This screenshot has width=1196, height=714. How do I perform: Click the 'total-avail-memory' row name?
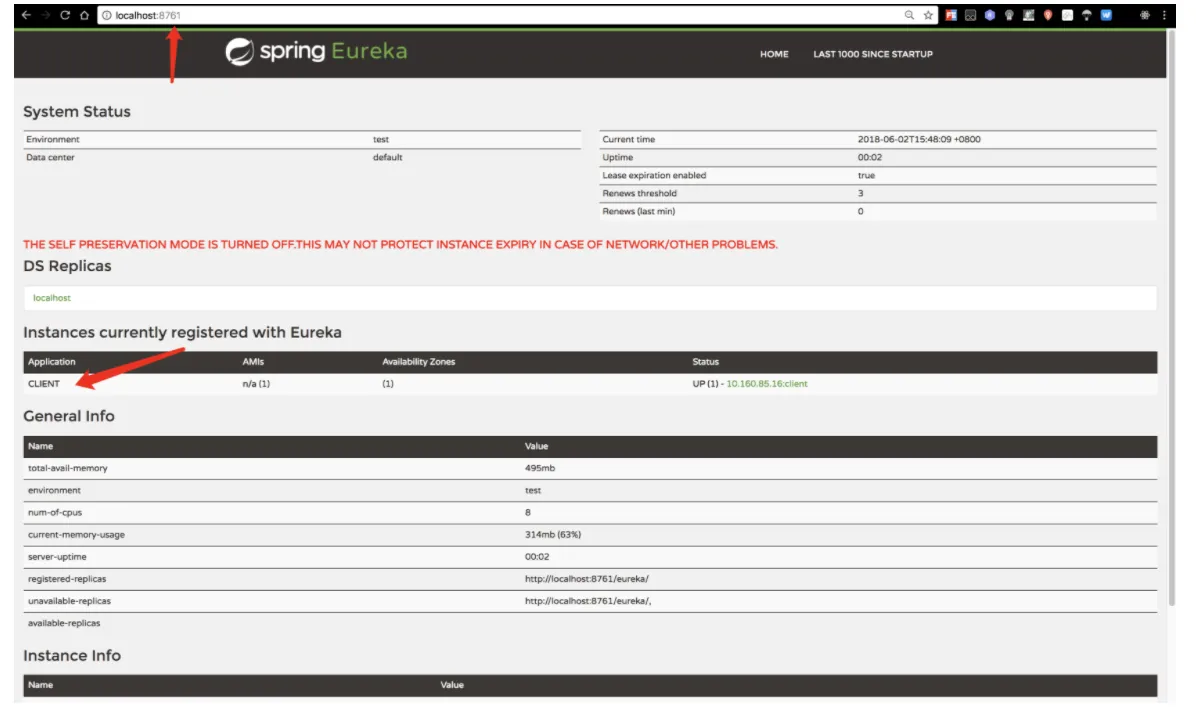pyautogui.click(x=68, y=468)
